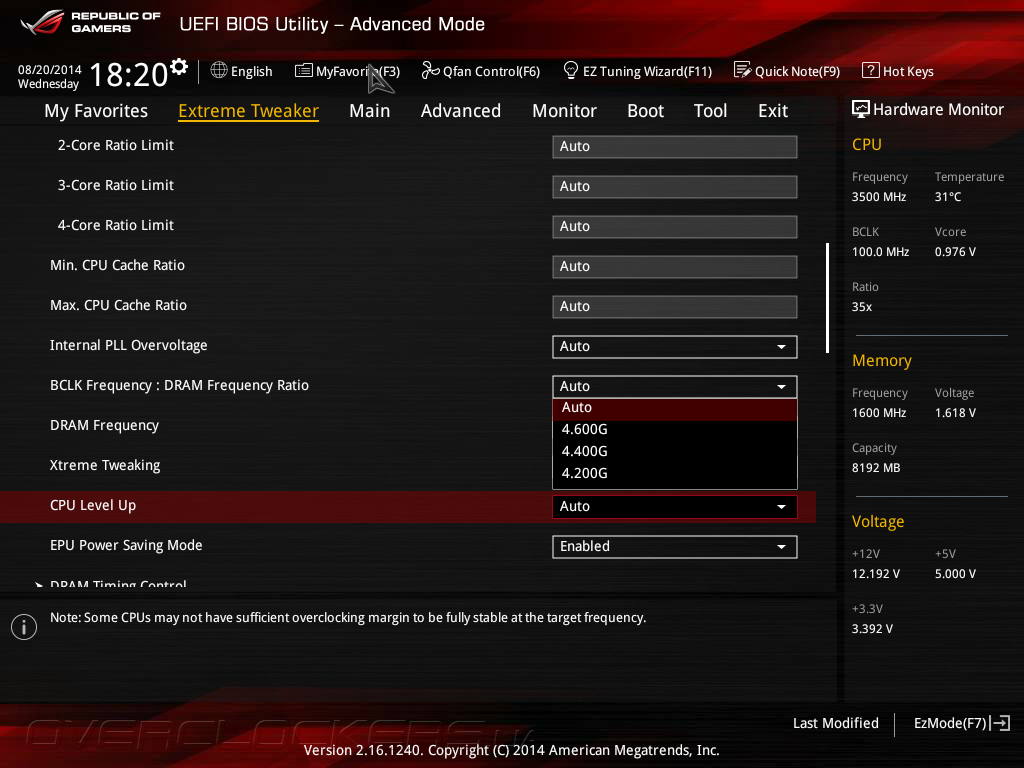Click the Quick Note pencil icon
Image resolution: width=1024 pixels, height=768 pixels.
[x=742, y=70]
